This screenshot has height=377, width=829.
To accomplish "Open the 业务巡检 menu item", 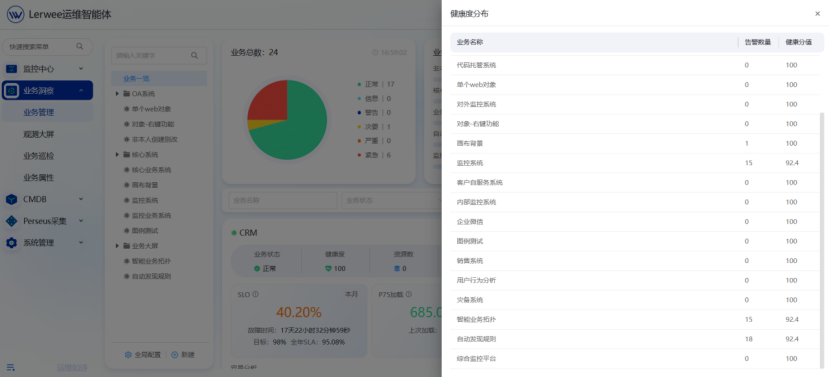I will coord(39,156).
